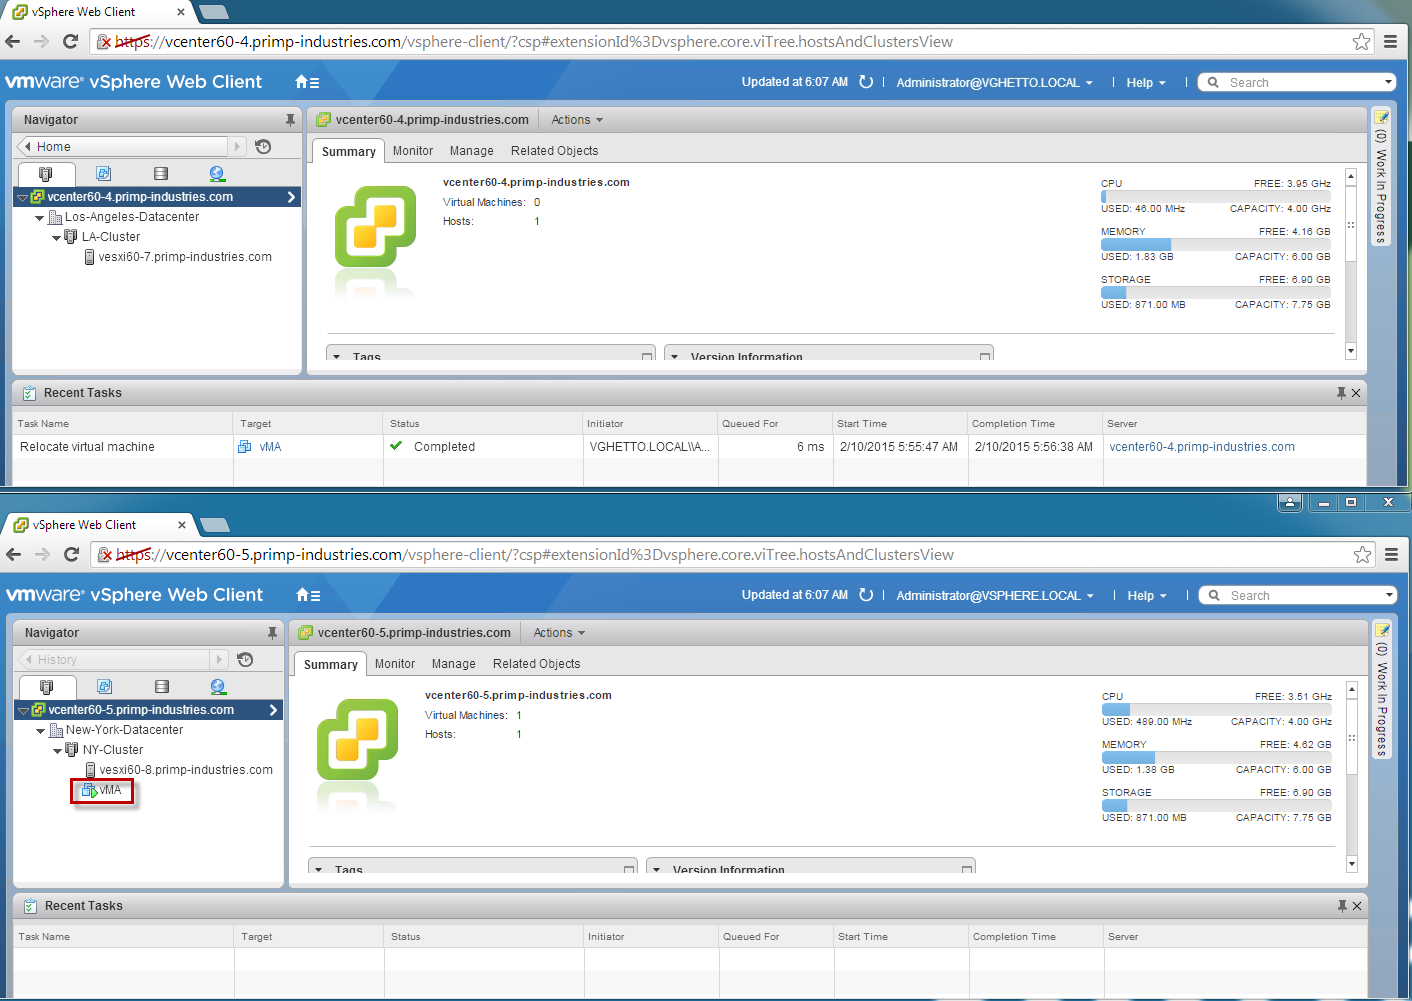The width and height of the screenshot is (1412, 1001).
Task: Open the vcenter60-4.primp-industries.com server link in Recent Tasks
Action: click(1202, 447)
